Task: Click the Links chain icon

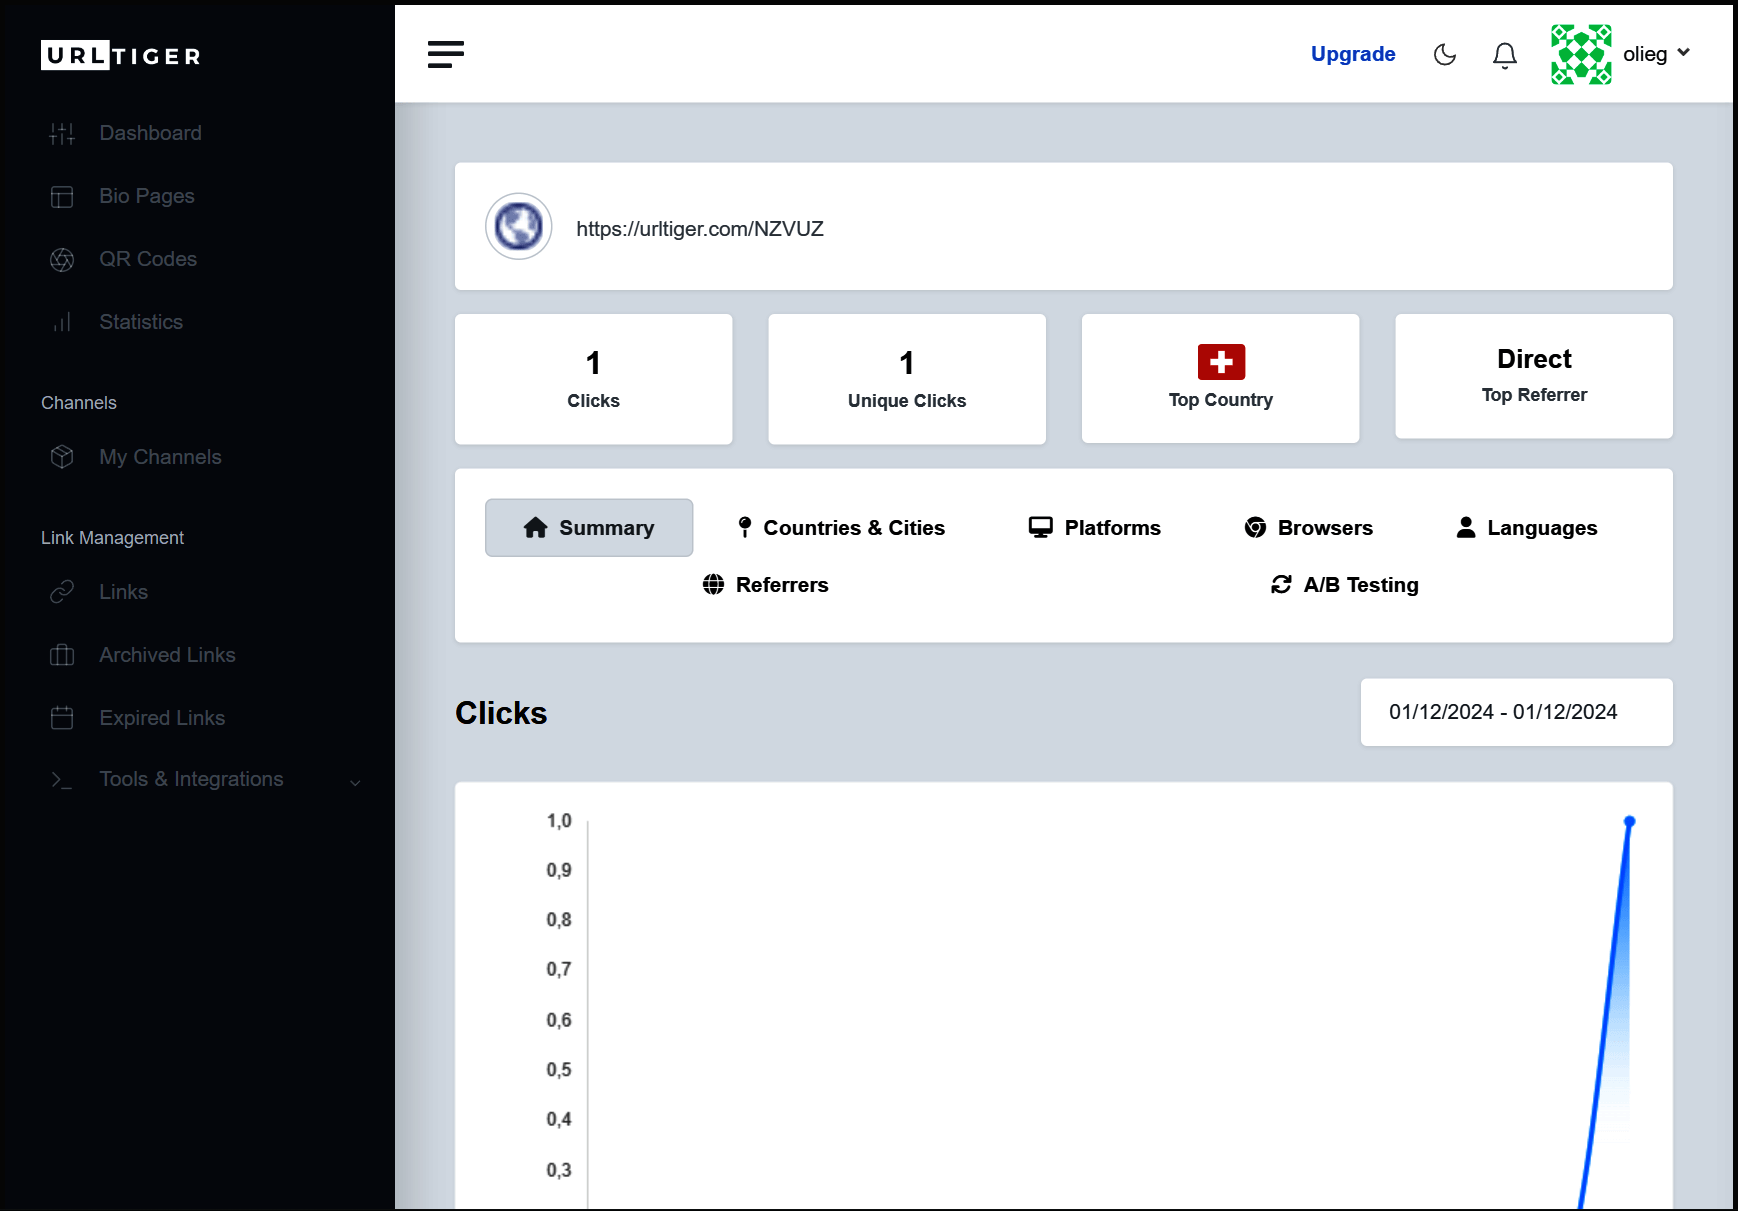Action: (x=62, y=592)
